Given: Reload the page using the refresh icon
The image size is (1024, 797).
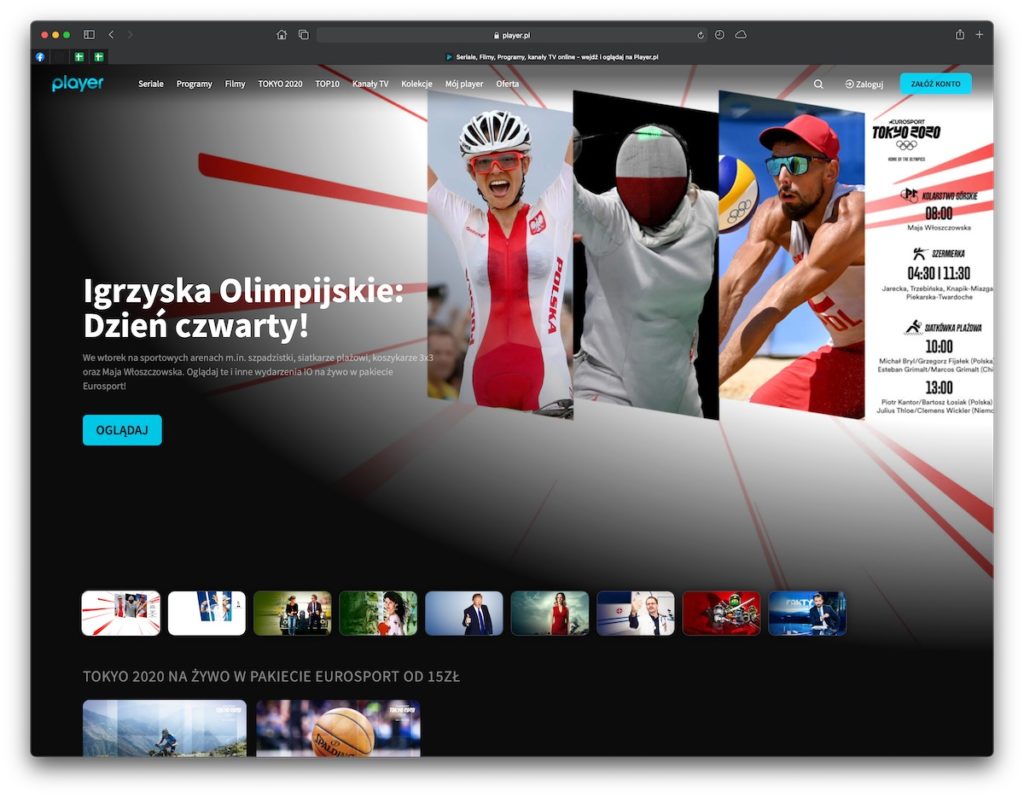Looking at the screenshot, I should (x=701, y=35).
